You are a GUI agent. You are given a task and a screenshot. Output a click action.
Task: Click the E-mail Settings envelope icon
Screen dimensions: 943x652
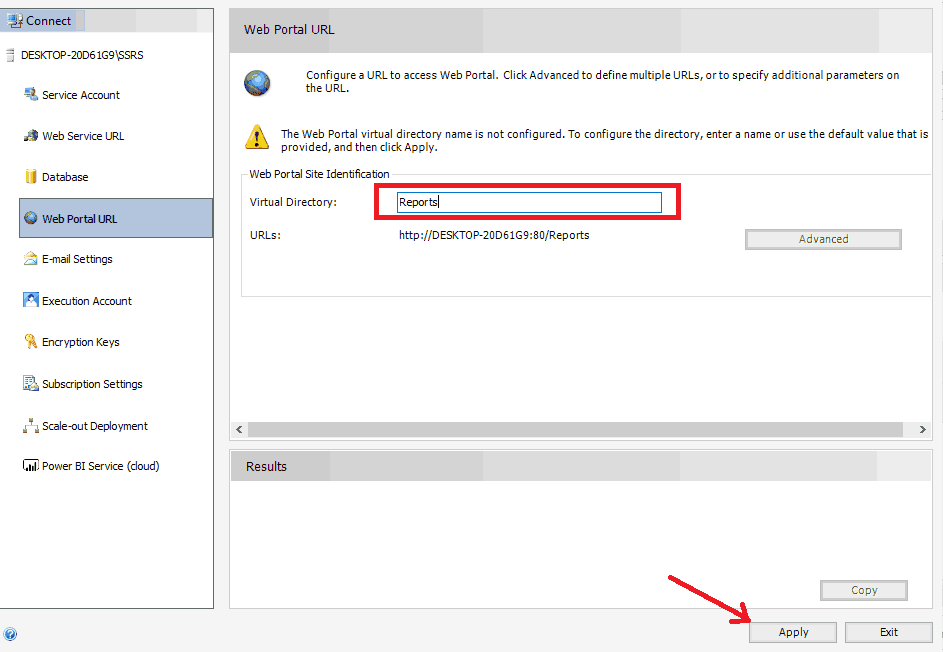point(30,259)
